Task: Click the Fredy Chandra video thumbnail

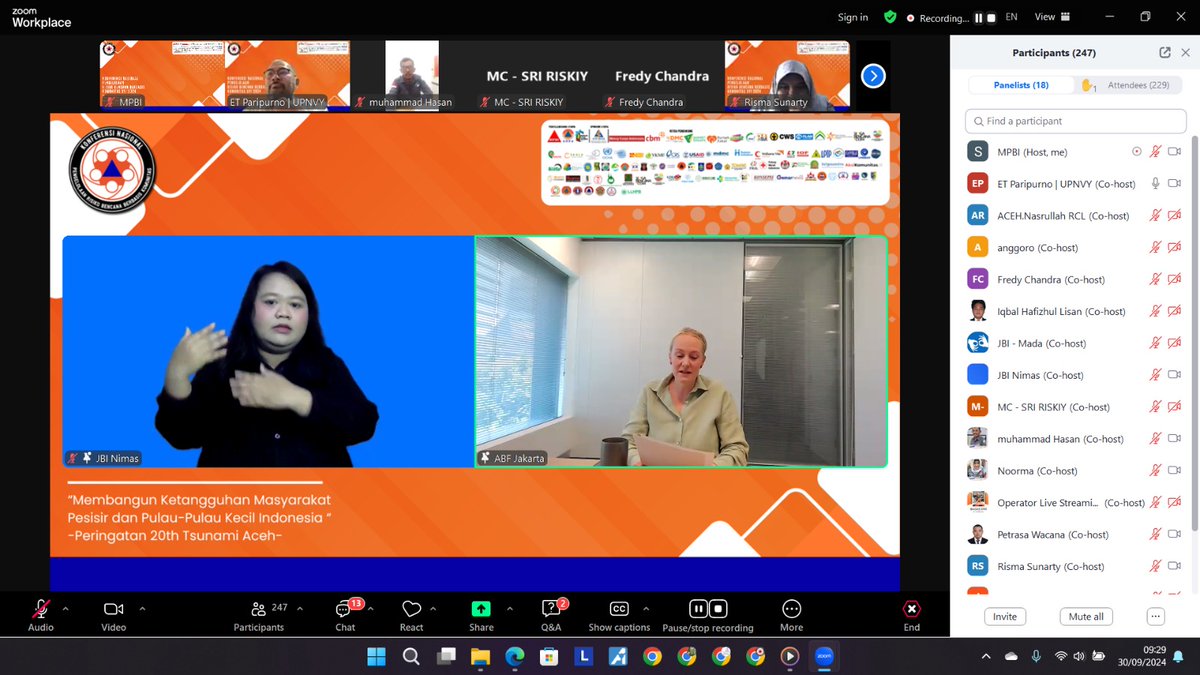Action: click(662, 75)
